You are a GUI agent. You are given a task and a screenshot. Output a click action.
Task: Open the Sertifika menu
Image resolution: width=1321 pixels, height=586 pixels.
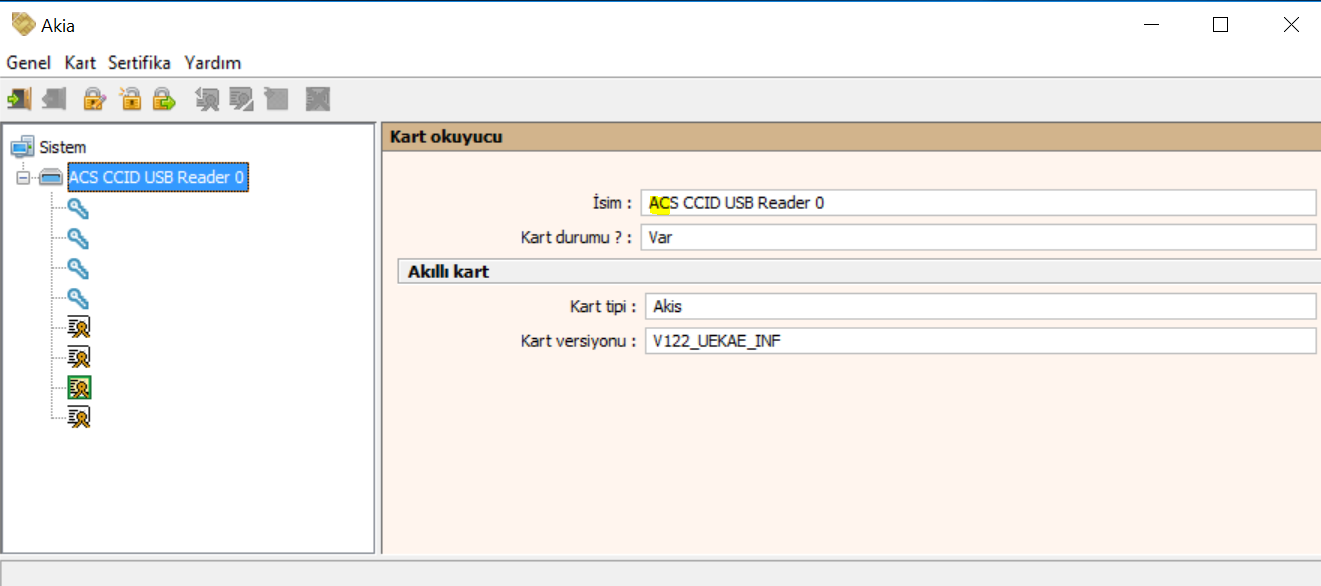tap(139, 62)
